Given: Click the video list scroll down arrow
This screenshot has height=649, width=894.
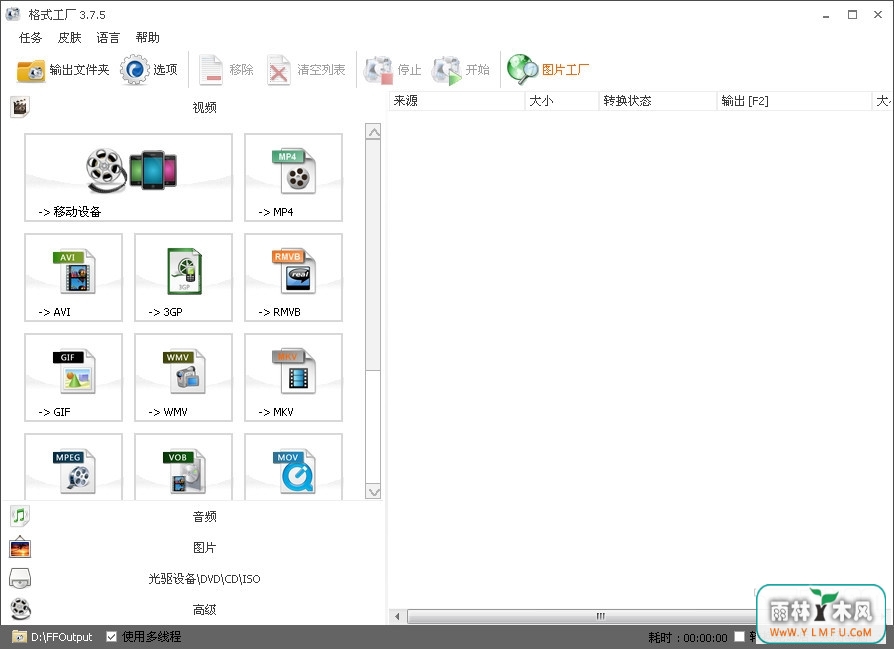Looking at the screenshot, I should [x=373, y=492].
